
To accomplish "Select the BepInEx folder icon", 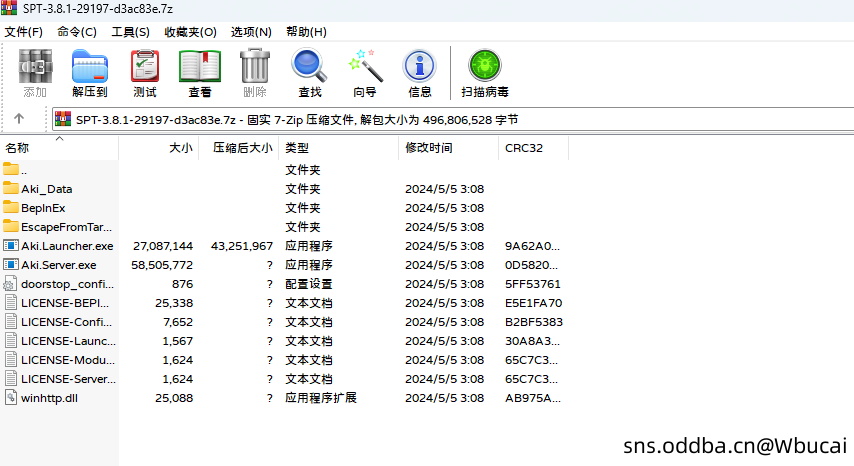I will point(11,208).
